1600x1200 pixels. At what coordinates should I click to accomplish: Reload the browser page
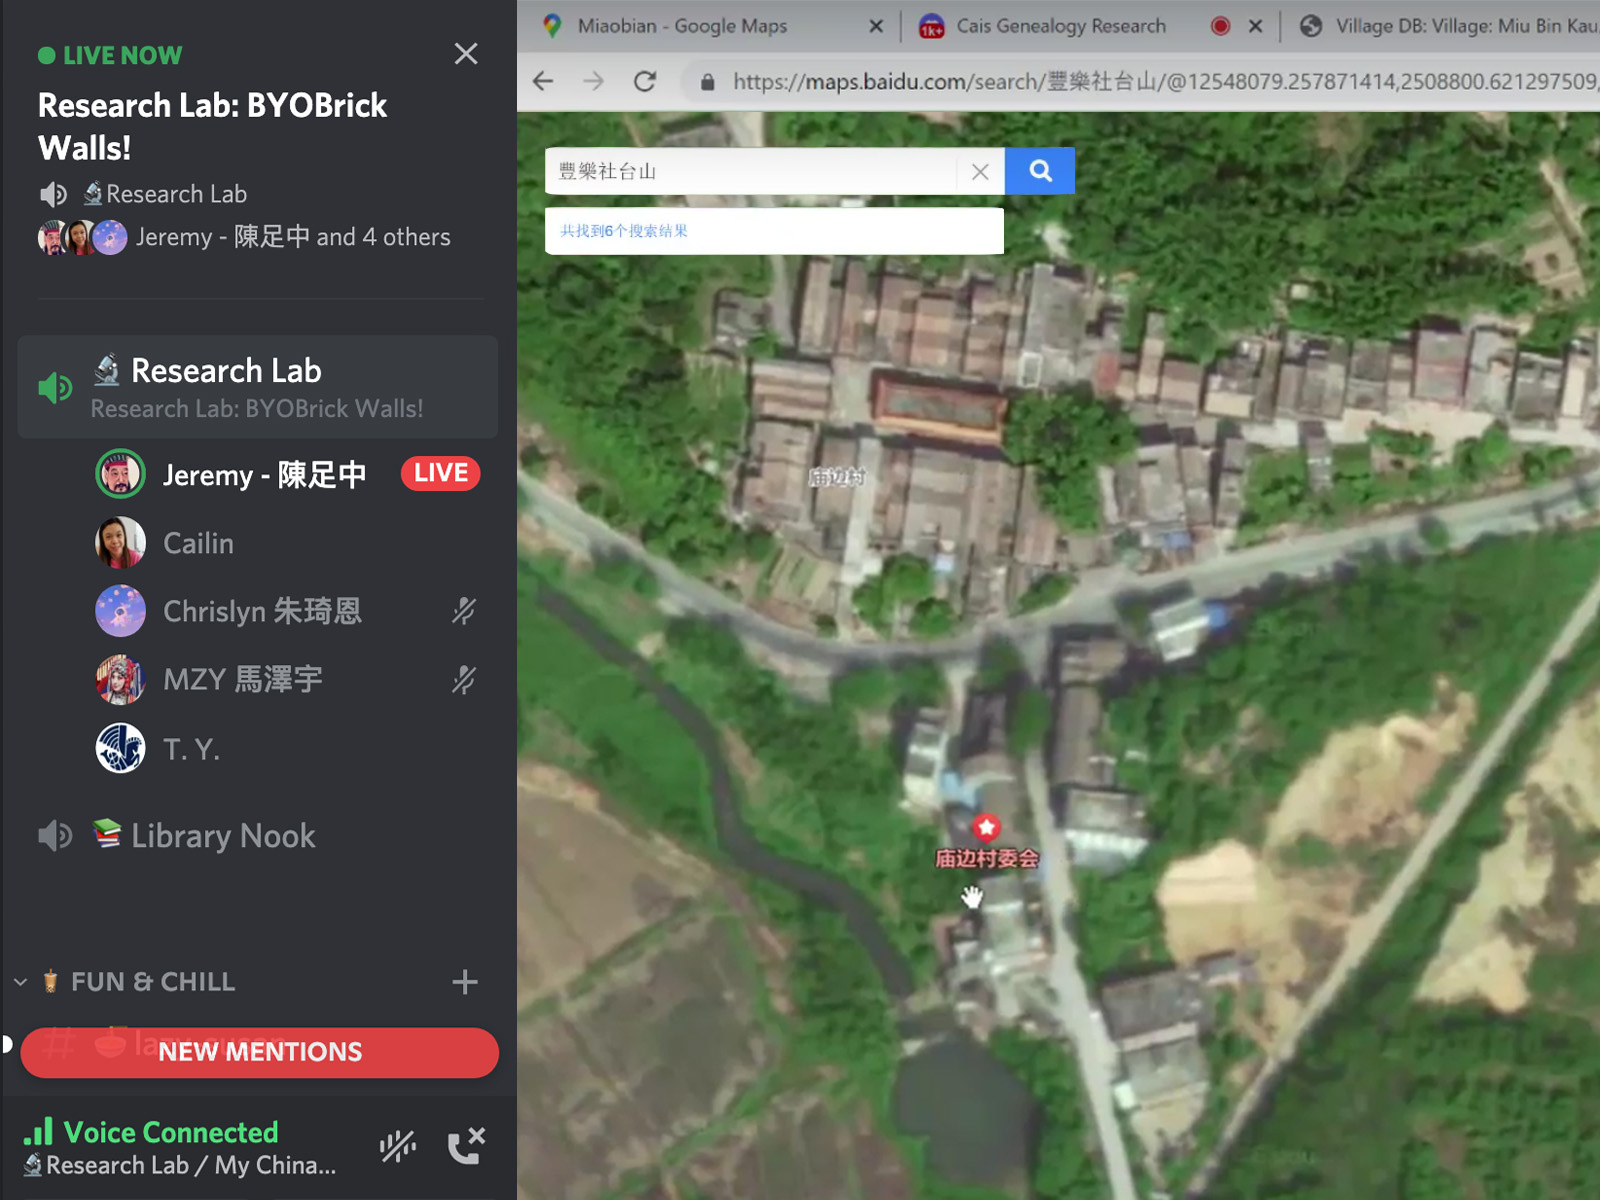[x=645, y=81]
